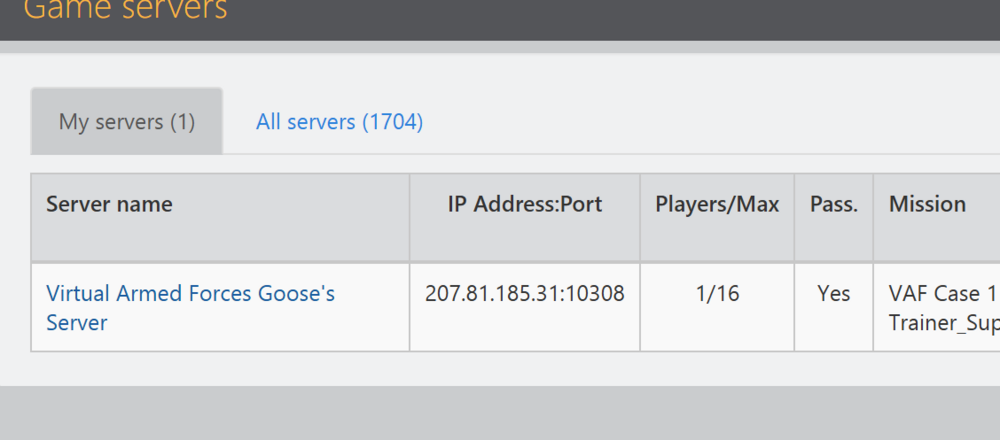The height and width of the screenshot is (440, 1000).
Task: Click the panel padding above the tabs
Action: point(500,70)
